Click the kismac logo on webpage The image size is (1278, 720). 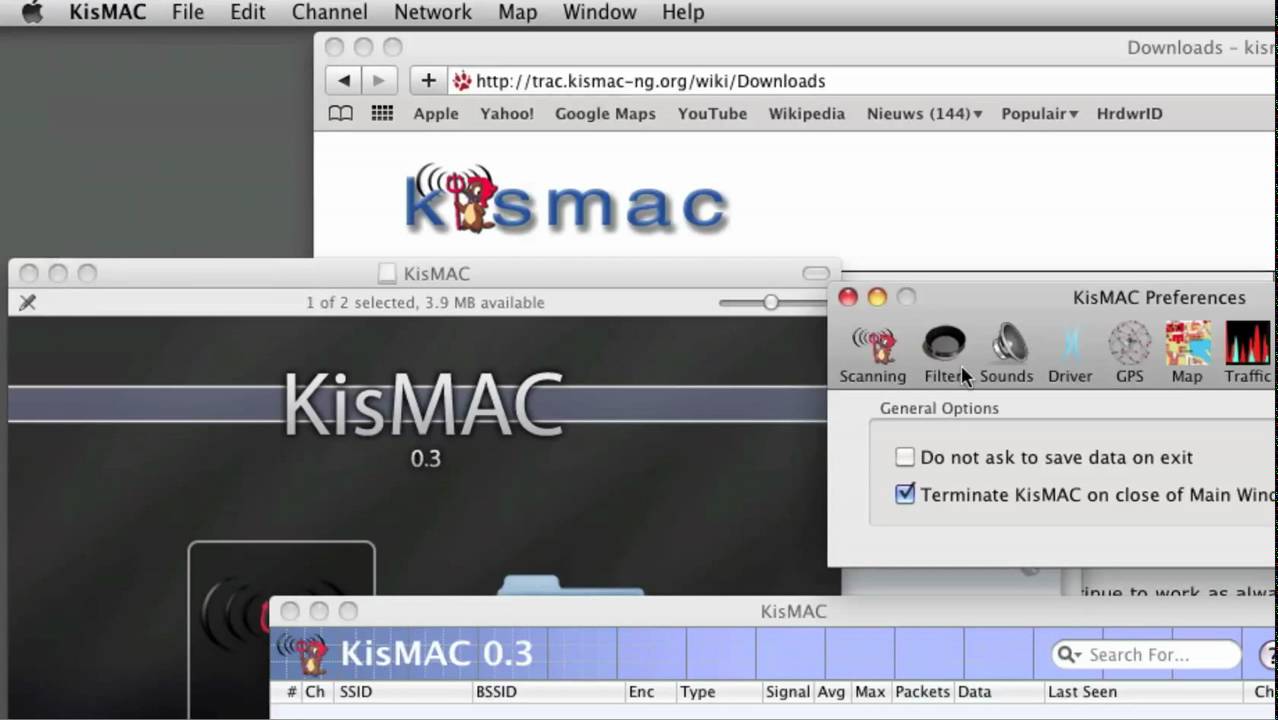566,199
